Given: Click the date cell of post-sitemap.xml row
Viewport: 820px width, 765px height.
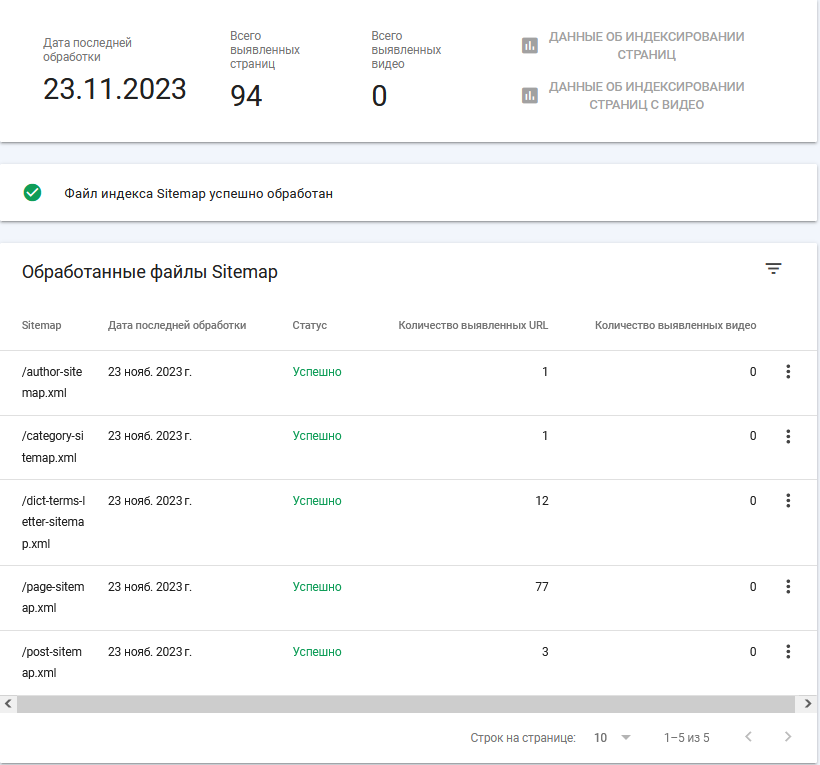Looking at the screenshot, I should (x=150, y=652).
